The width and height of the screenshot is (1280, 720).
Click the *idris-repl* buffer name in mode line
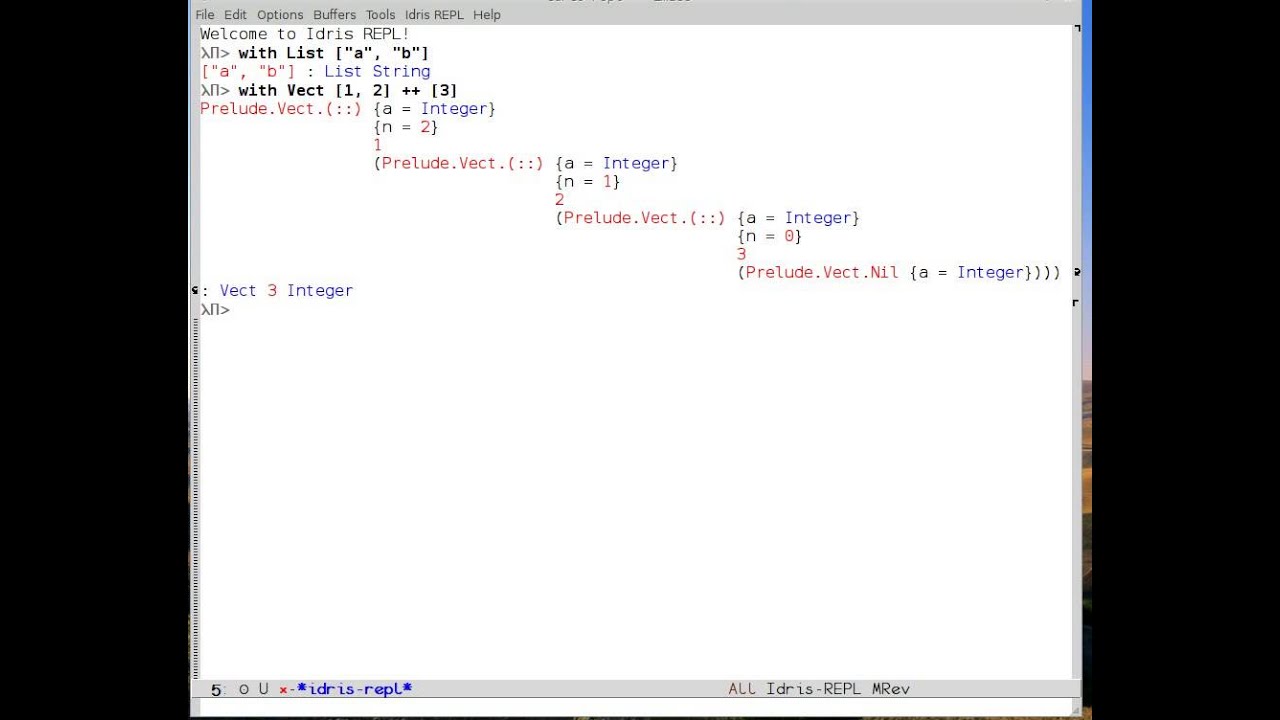click(355, 689)
